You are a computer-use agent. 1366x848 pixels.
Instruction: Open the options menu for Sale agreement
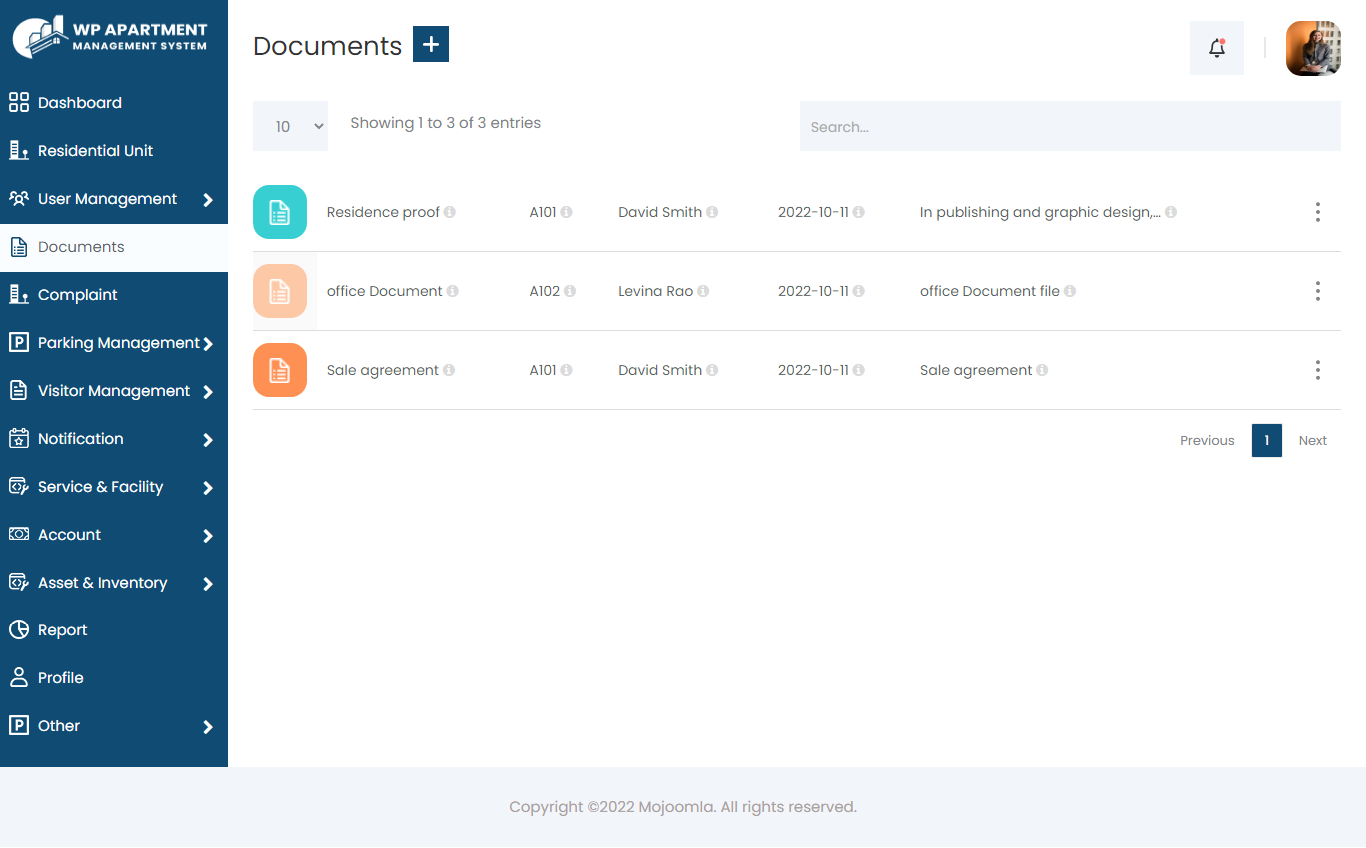click(1318, 370)
